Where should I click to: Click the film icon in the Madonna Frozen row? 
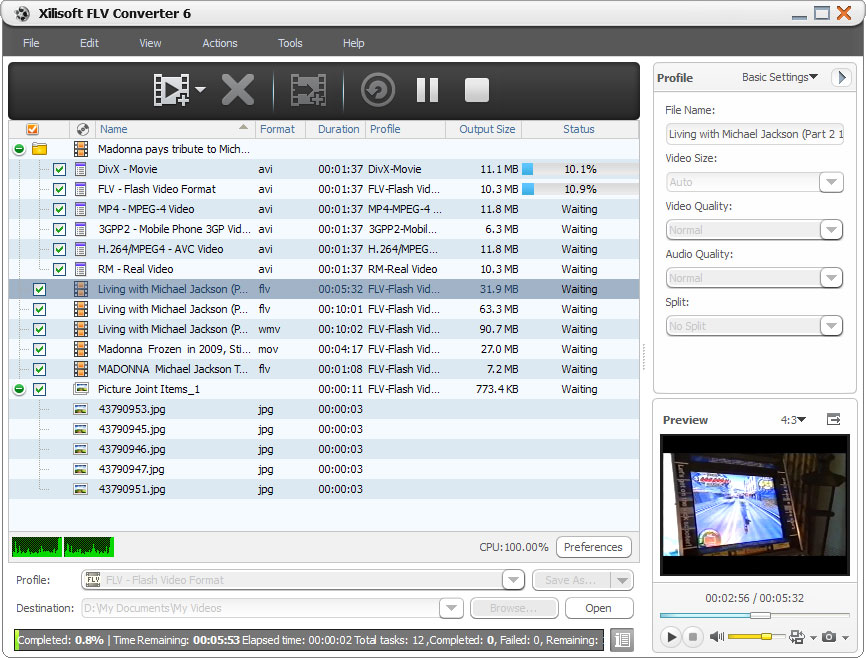click(x=81, y=349)
